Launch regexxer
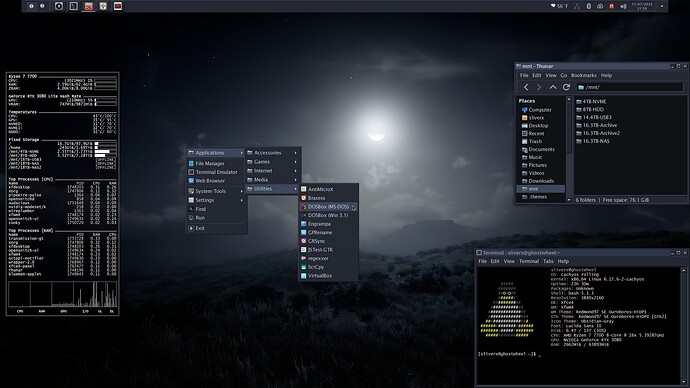 pyautogui.click(x=328, y=258)
